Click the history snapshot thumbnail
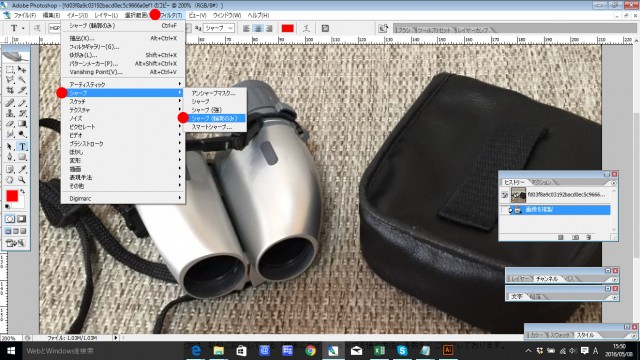640x360 pixels. pos(518,195)
